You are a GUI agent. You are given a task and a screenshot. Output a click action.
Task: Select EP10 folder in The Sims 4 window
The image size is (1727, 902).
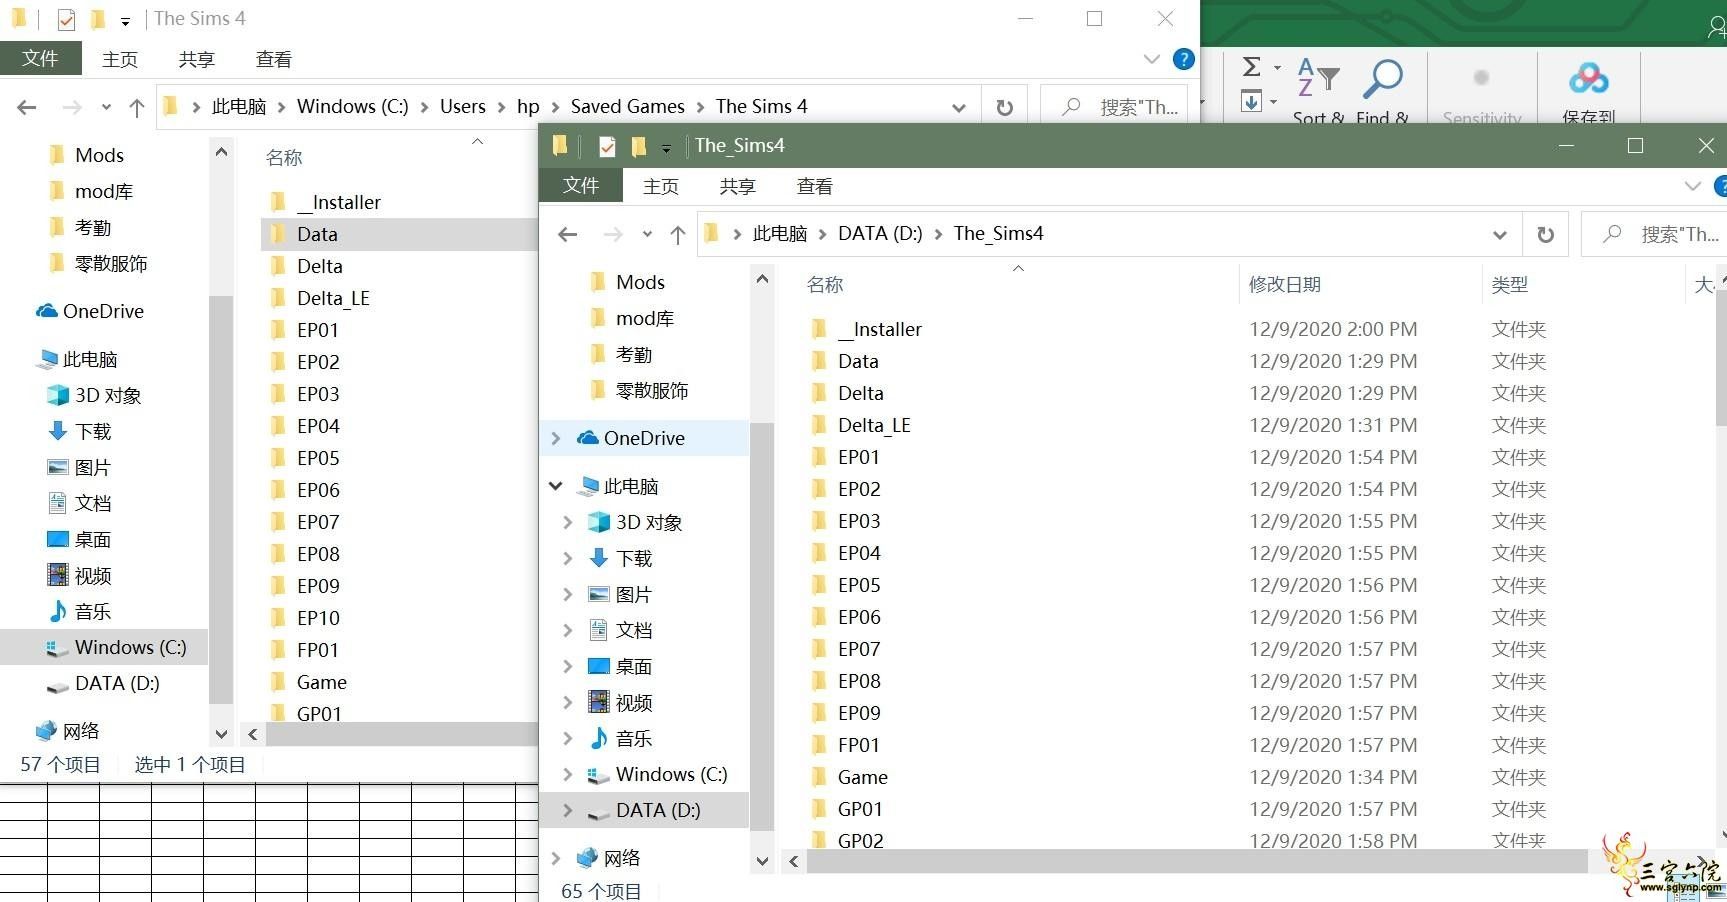318,618
